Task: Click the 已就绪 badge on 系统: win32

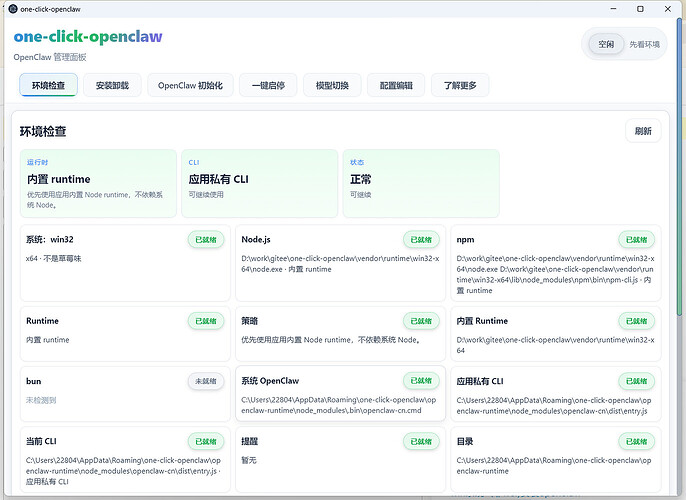Action: [206, 240]
